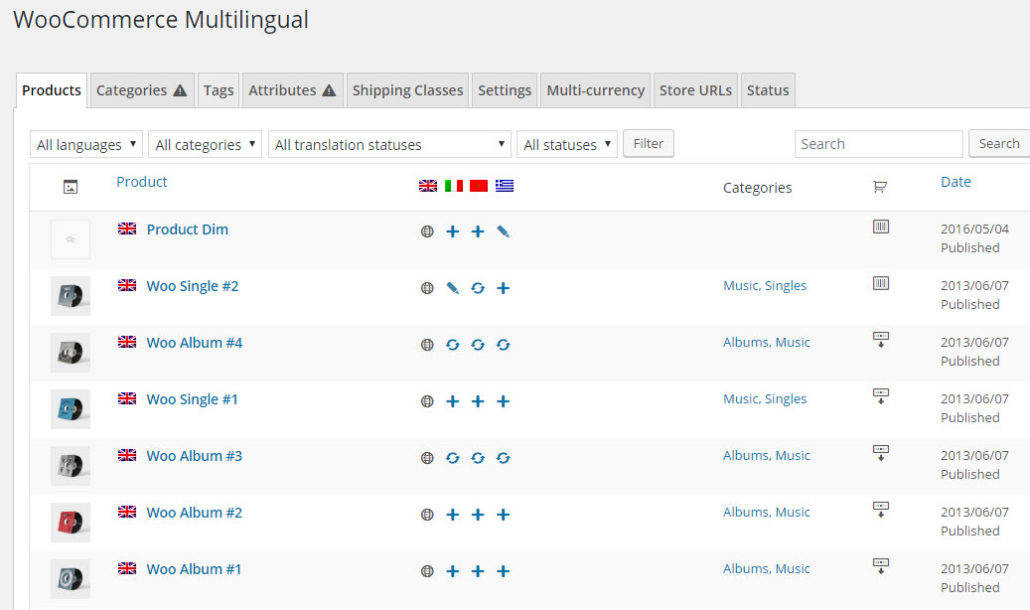Open the All categories dropdown
This screenshot has width=1030, height=610.
point(205,144)
